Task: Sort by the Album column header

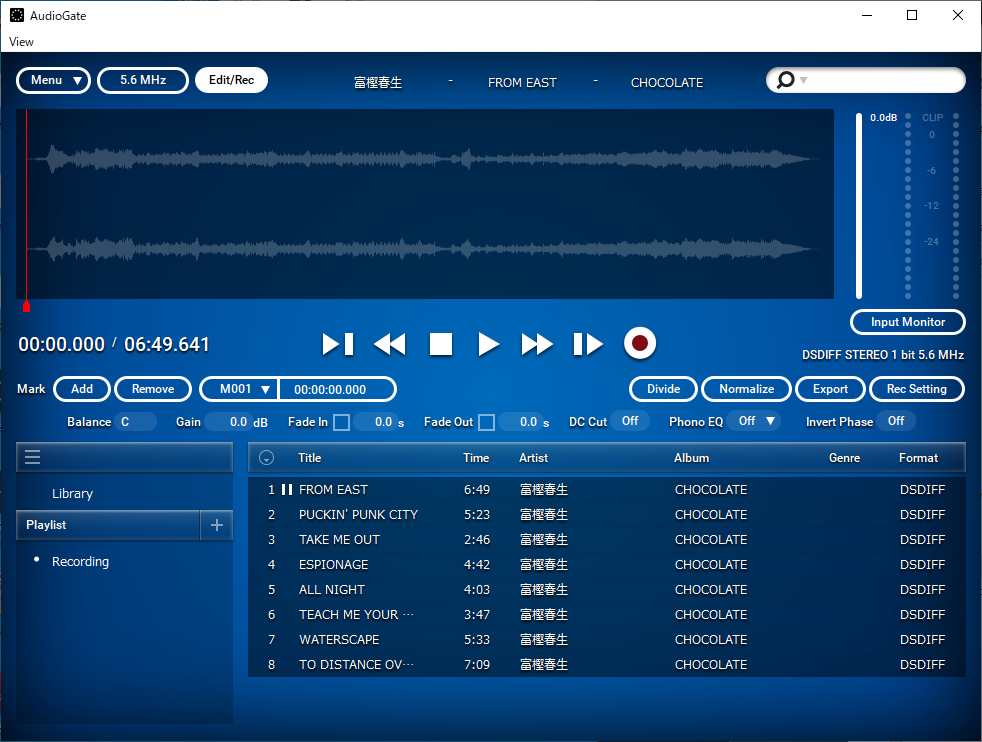Action: (691, 458)
